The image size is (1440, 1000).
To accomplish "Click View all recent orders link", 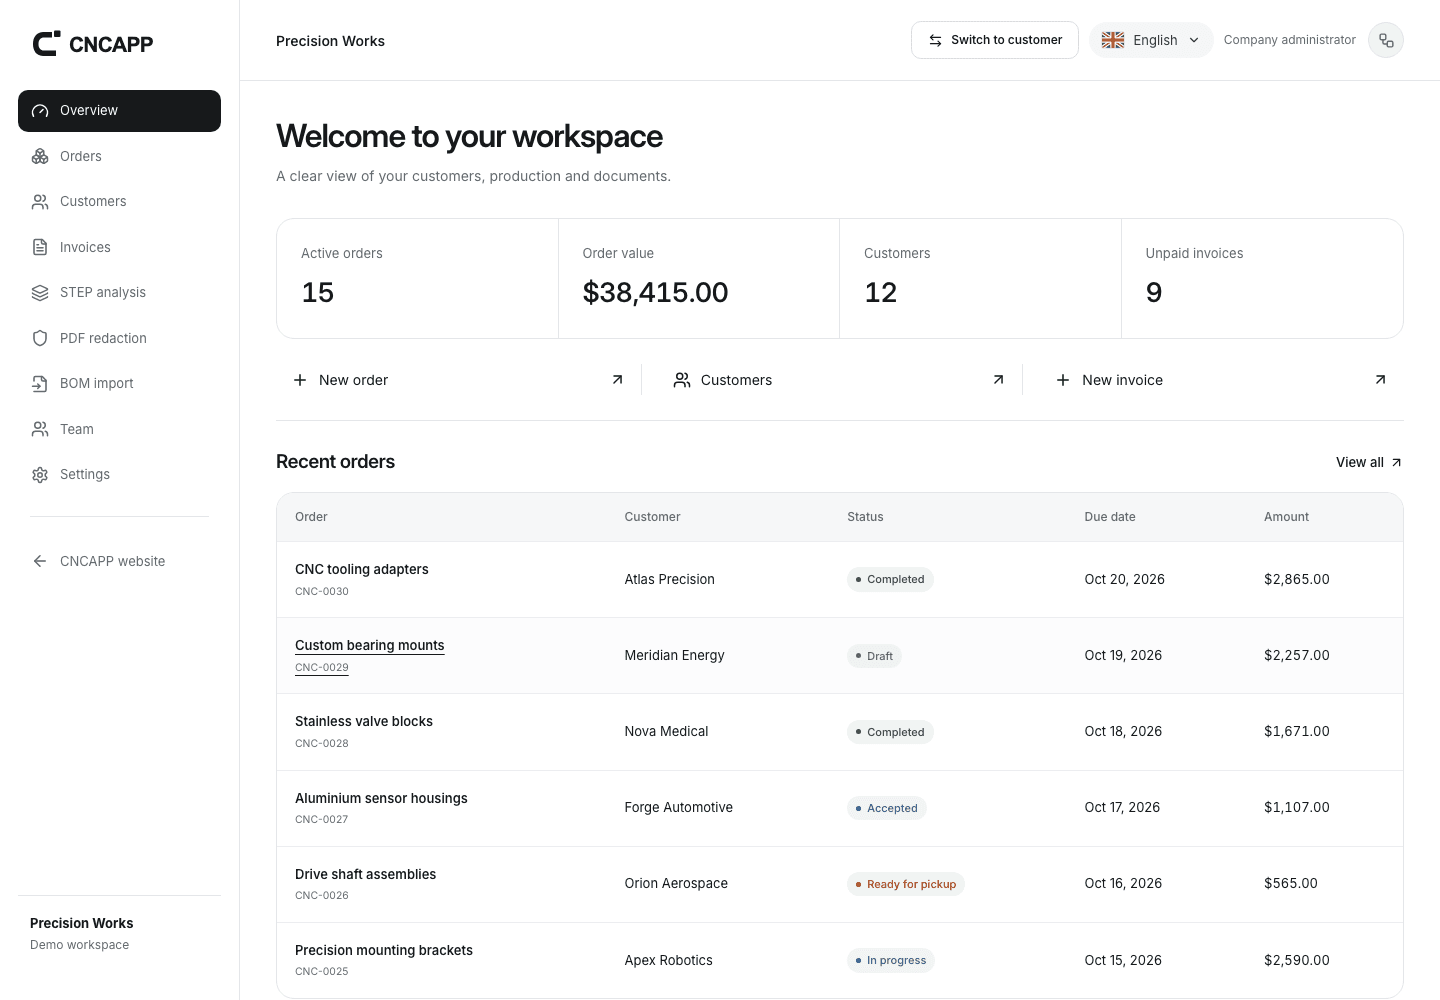I will (1369, 462).
